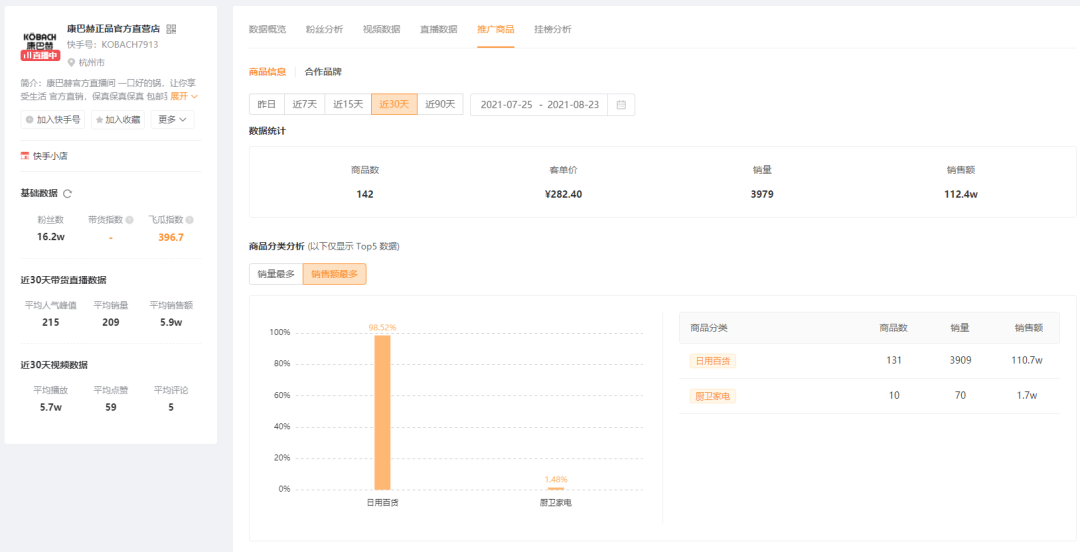1080x552 pixels.
Task: Choose the 近15天 date range
Action: 348,104
